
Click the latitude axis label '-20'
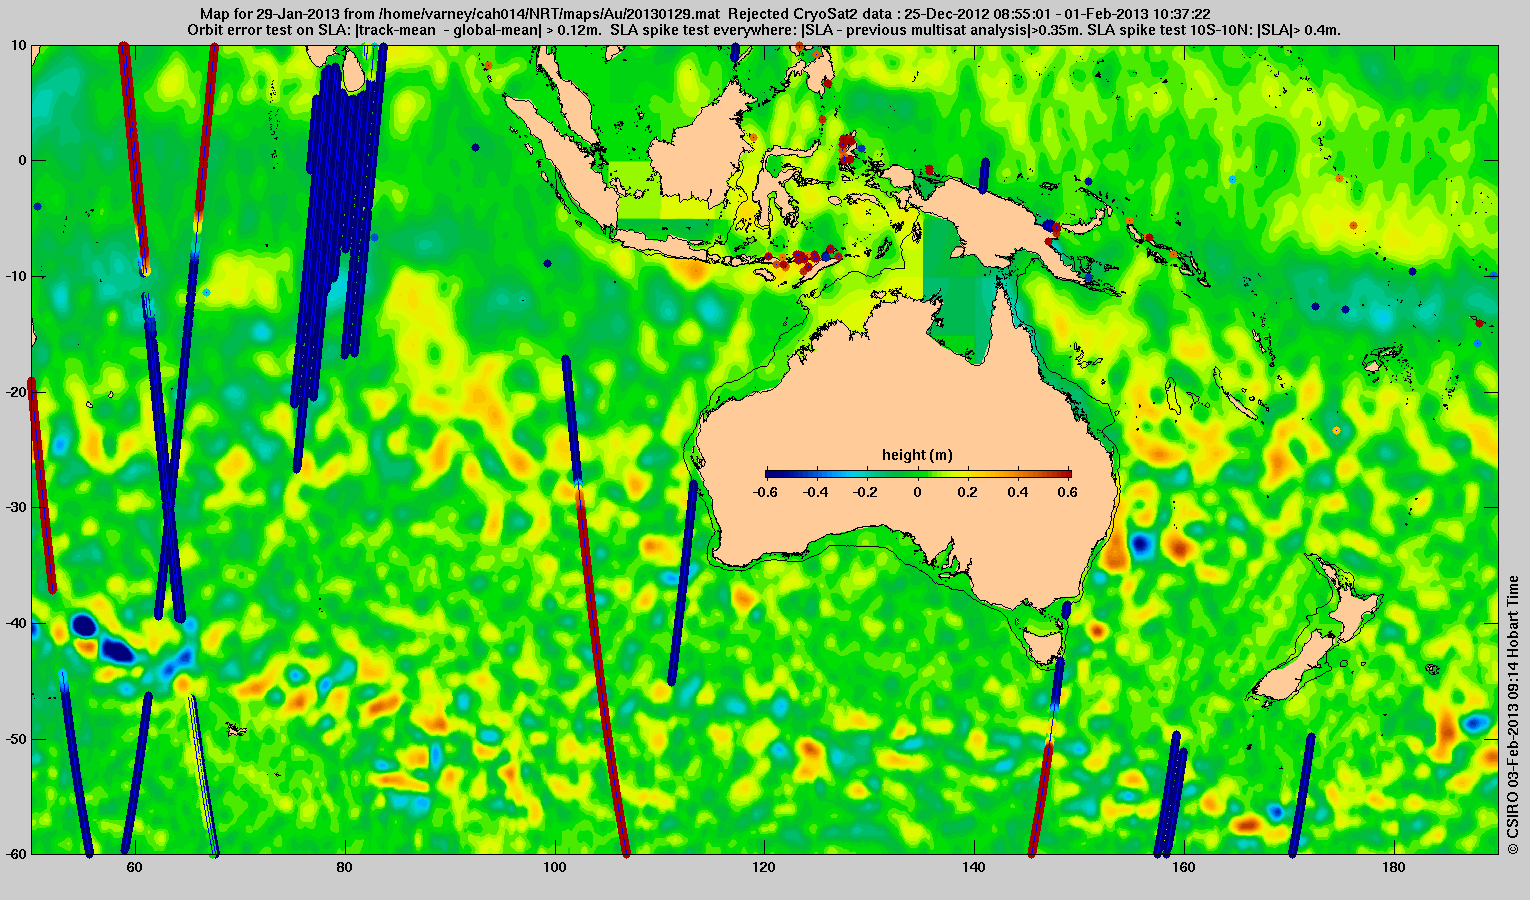[x=17, y=392]
